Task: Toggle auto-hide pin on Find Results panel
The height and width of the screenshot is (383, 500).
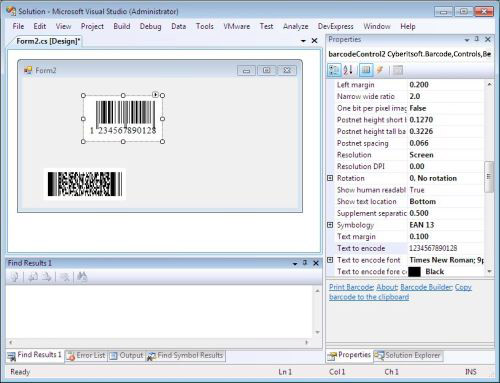Action: click(305, 263)
